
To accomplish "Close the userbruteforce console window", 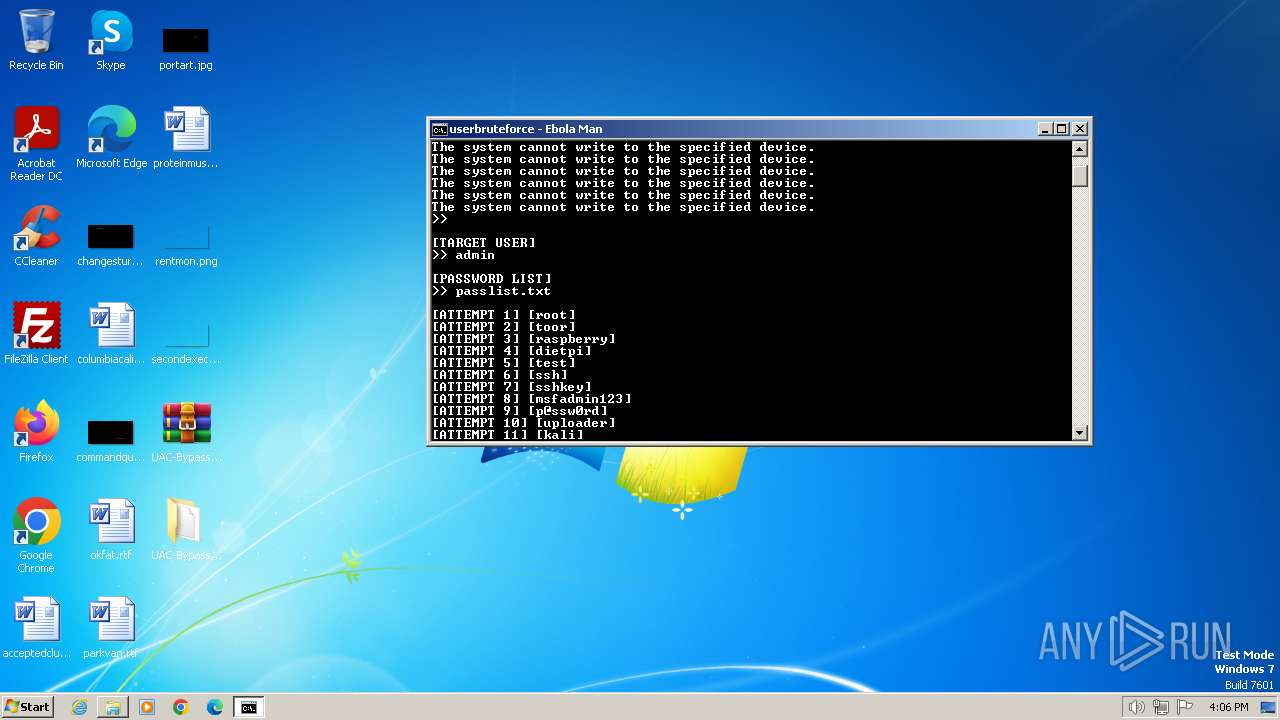I will click(1080, 129).
